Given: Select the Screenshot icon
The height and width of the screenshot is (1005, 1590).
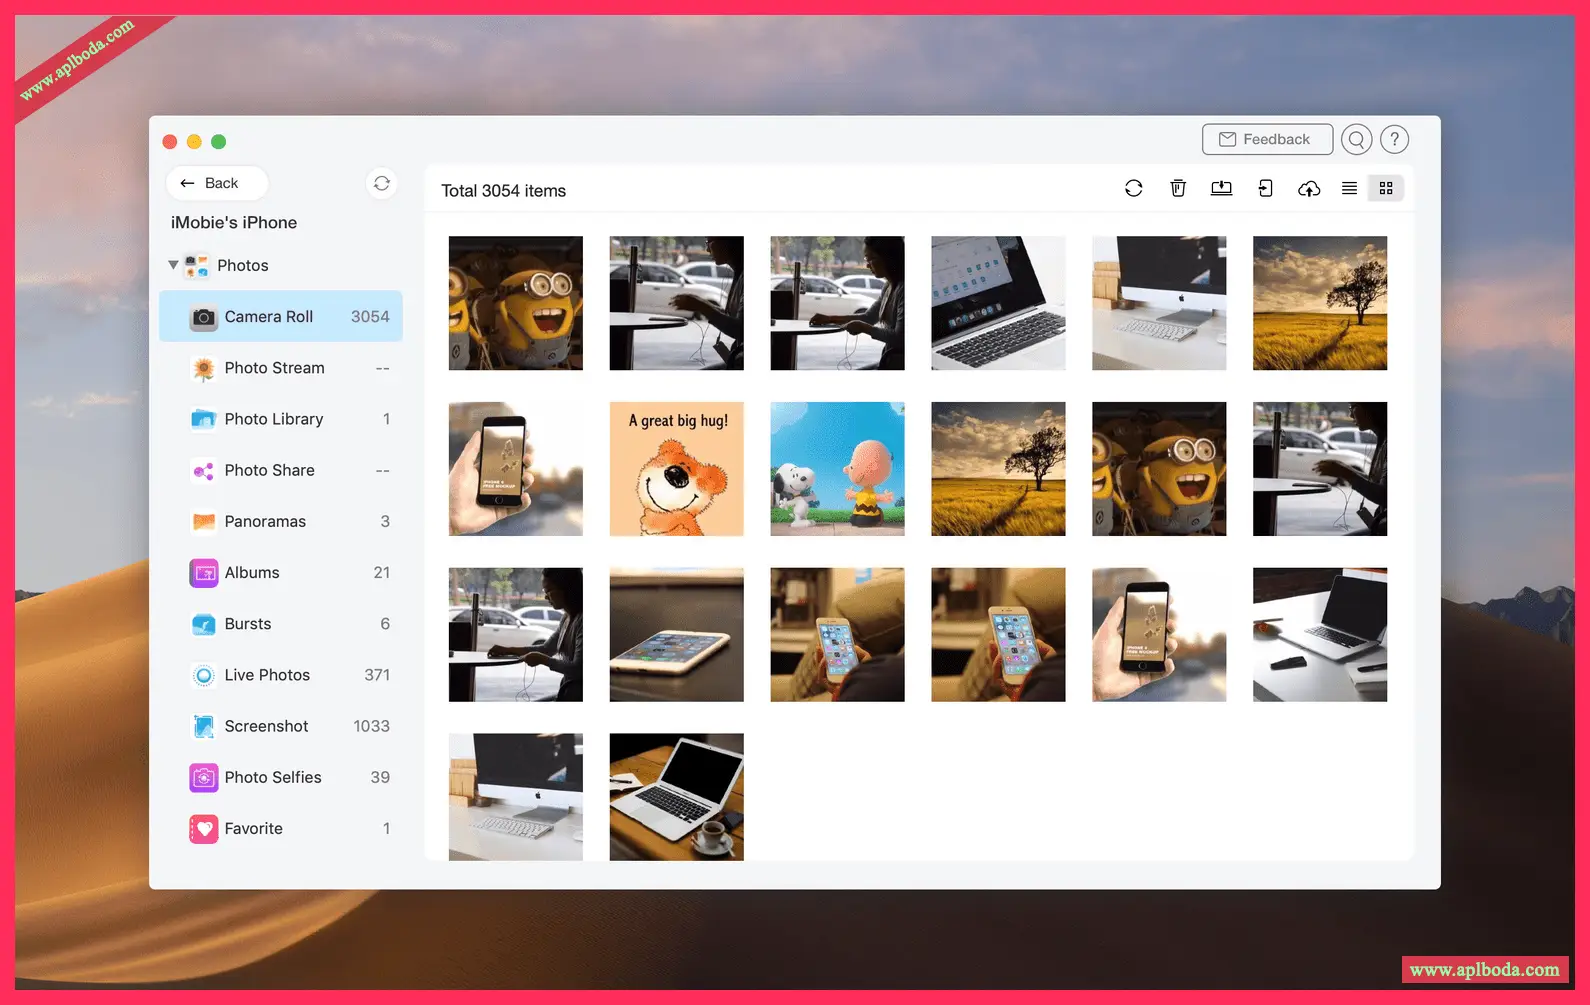Looking at the screenshot, I should point(204,726).
